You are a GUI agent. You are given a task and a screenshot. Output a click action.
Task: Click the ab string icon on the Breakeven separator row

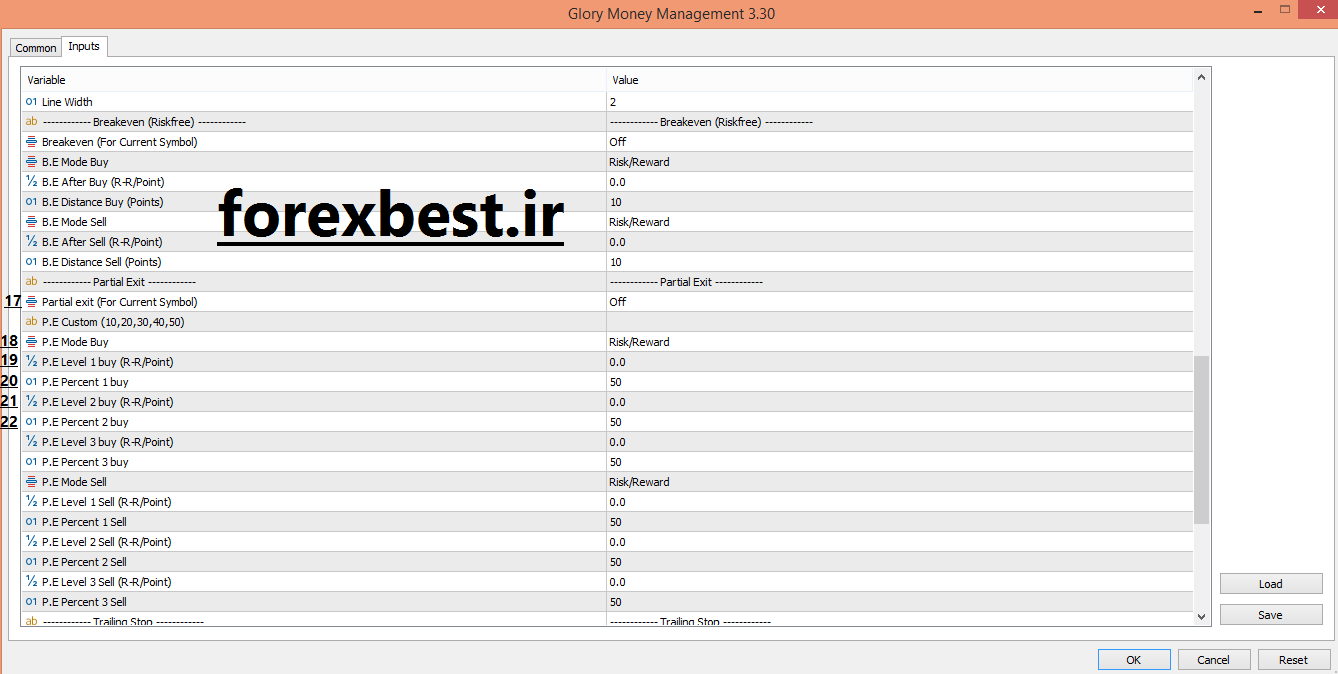[x=31, y=121]
